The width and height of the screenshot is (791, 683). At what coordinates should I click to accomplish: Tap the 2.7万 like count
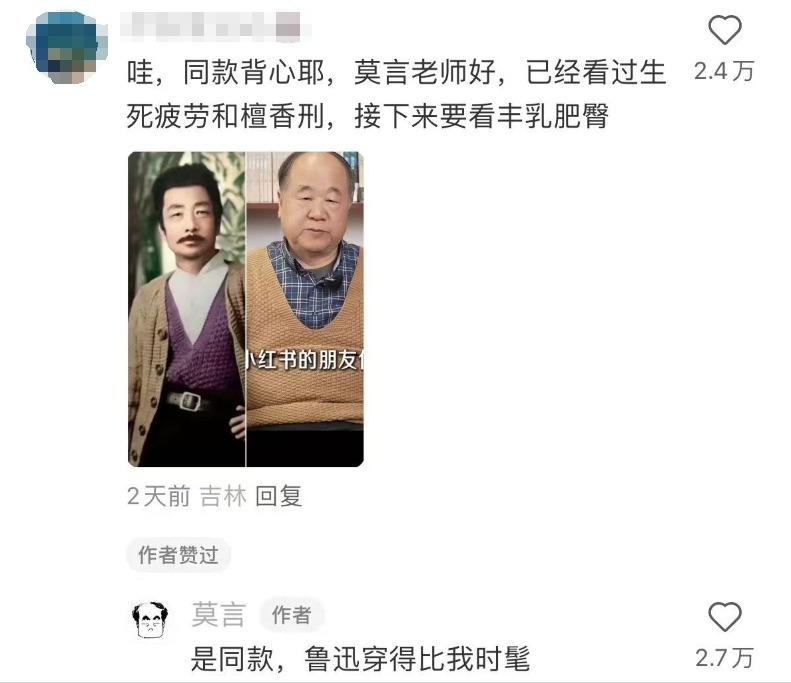click(724, 658)
